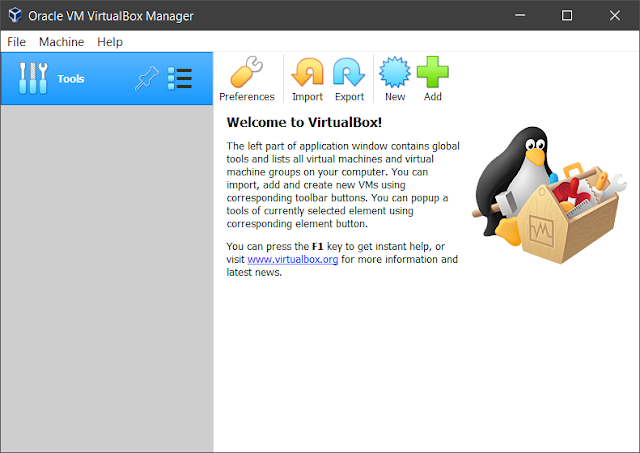Open the Tools list menu icon
The width and height of the screenshot is (640, 453).
click(x=180, y=78)
